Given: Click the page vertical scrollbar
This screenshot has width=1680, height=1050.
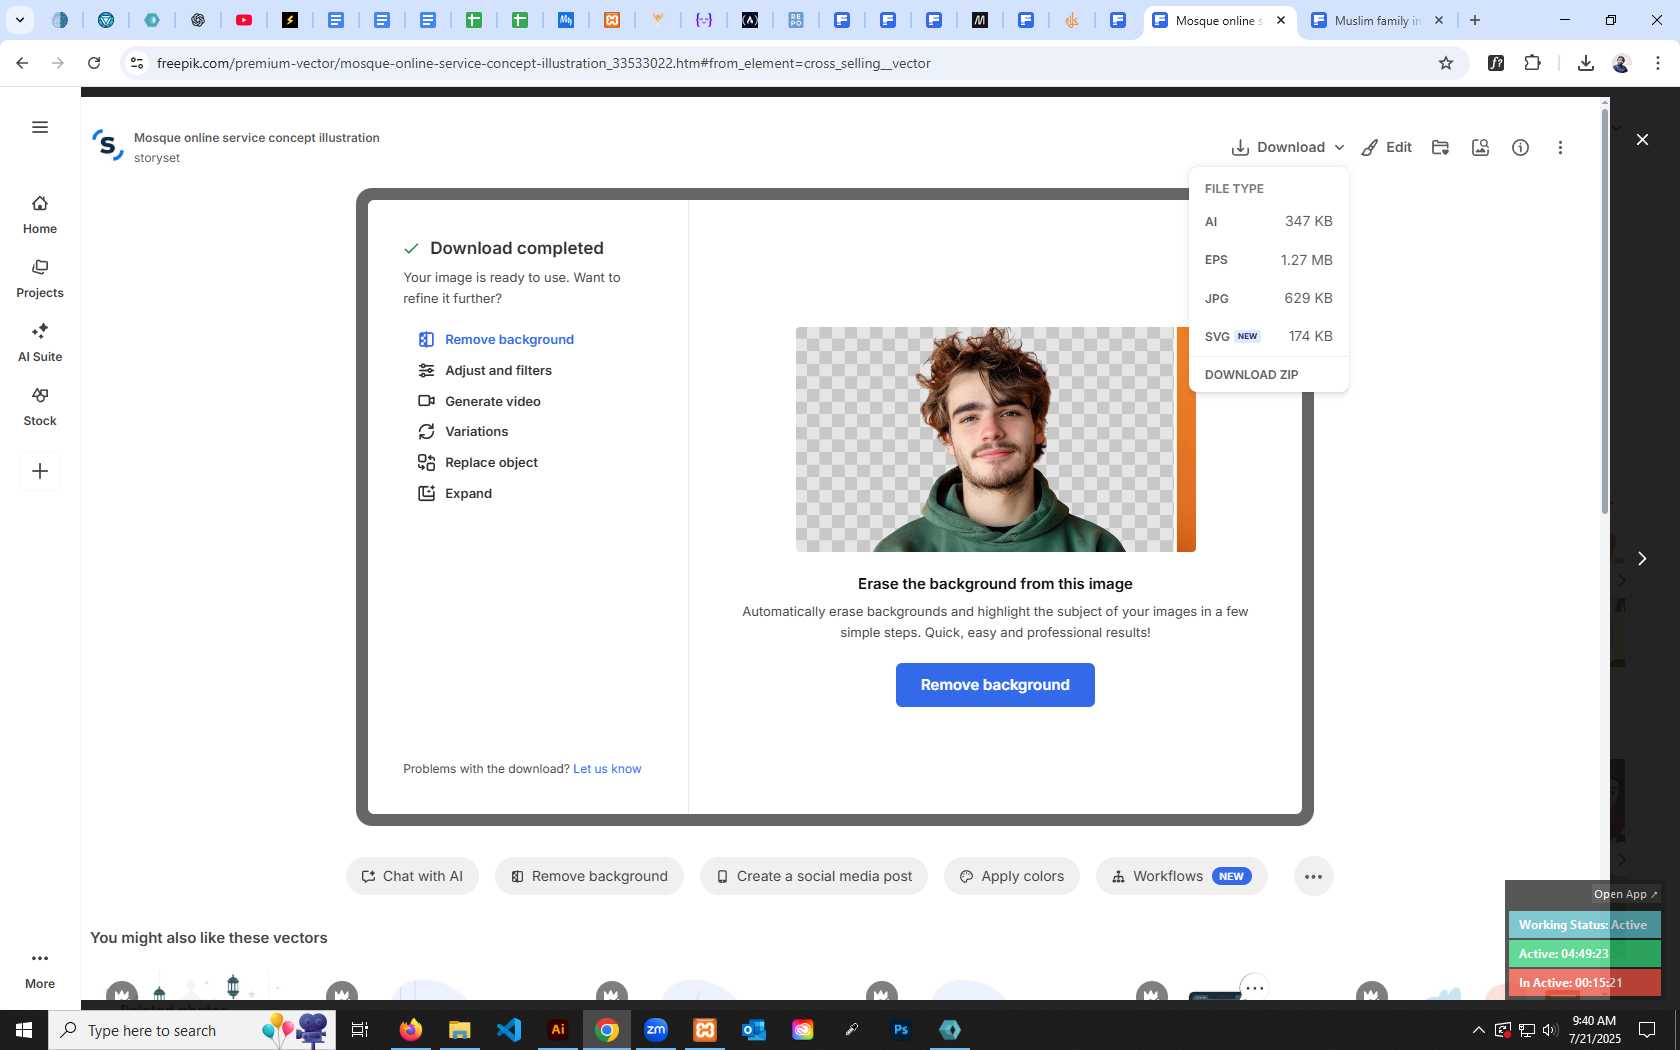Looking at the screenshot, I should [1605, 310].
